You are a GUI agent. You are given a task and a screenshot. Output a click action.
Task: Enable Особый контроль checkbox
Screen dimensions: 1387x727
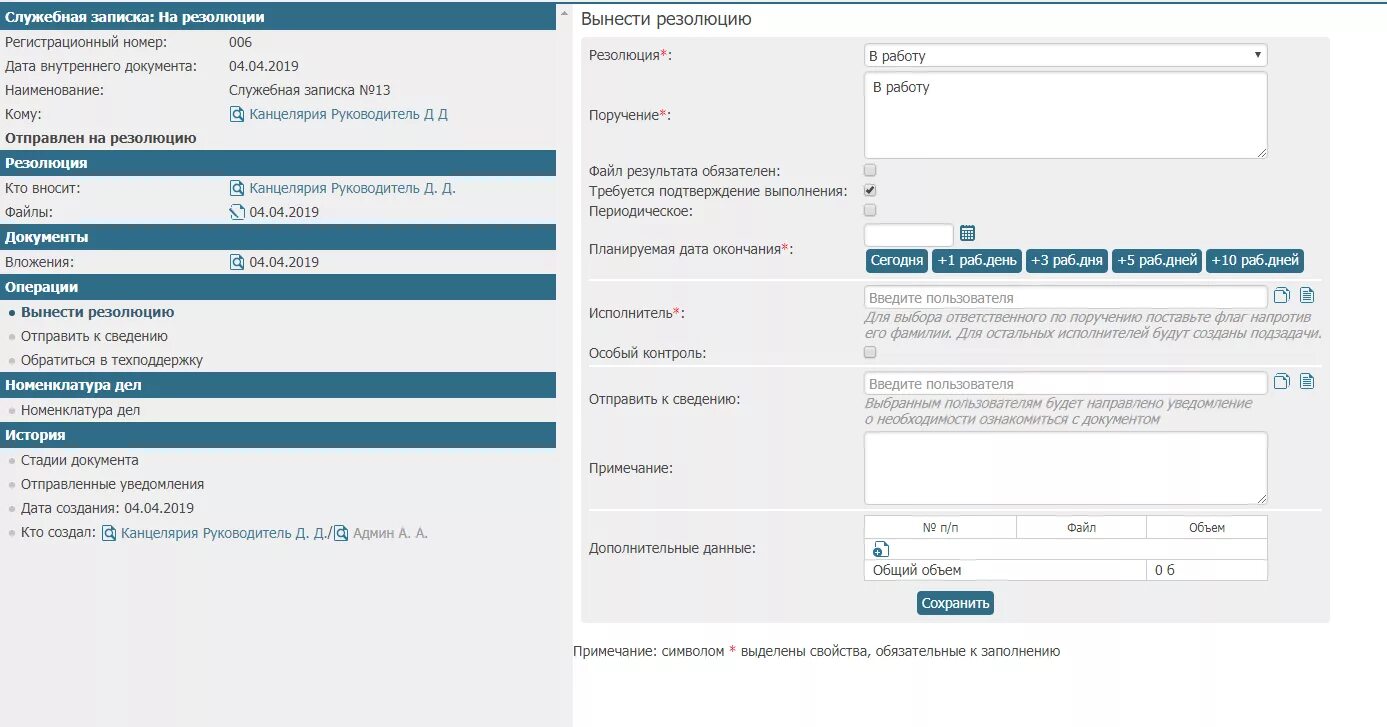[870, 353]
